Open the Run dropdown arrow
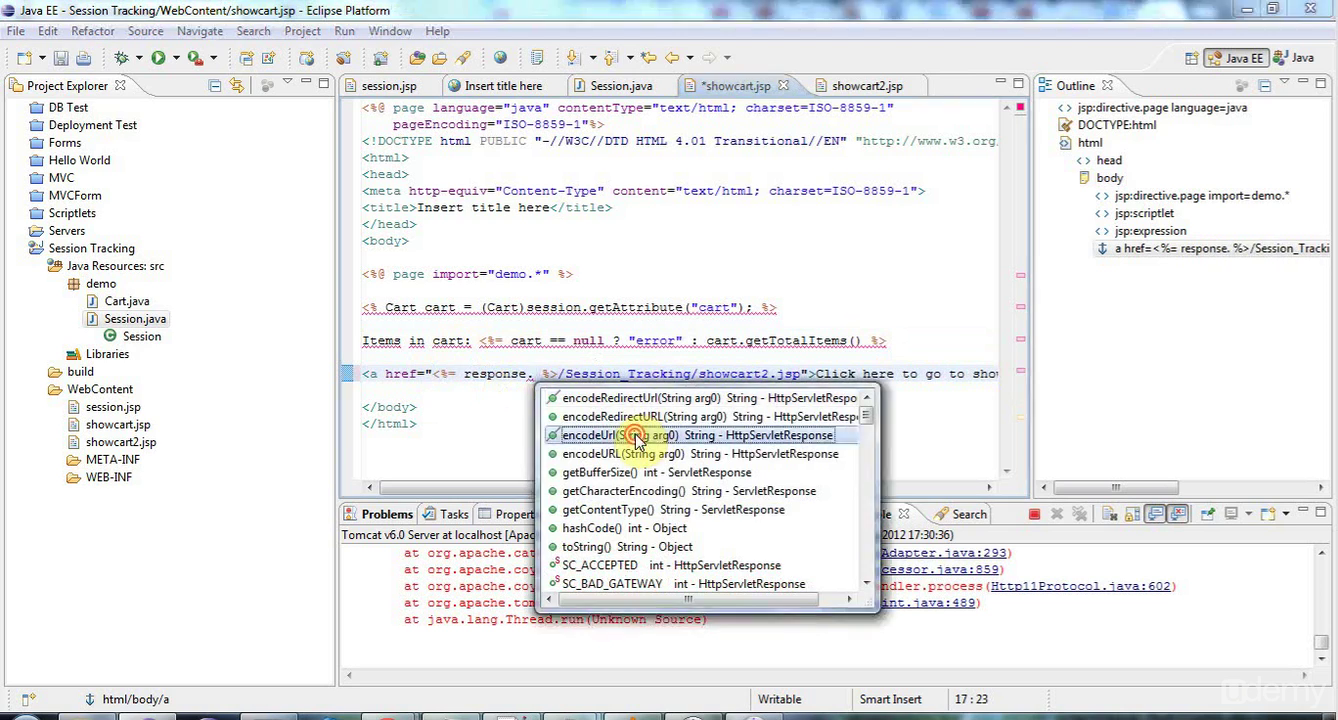 point(175,58)
